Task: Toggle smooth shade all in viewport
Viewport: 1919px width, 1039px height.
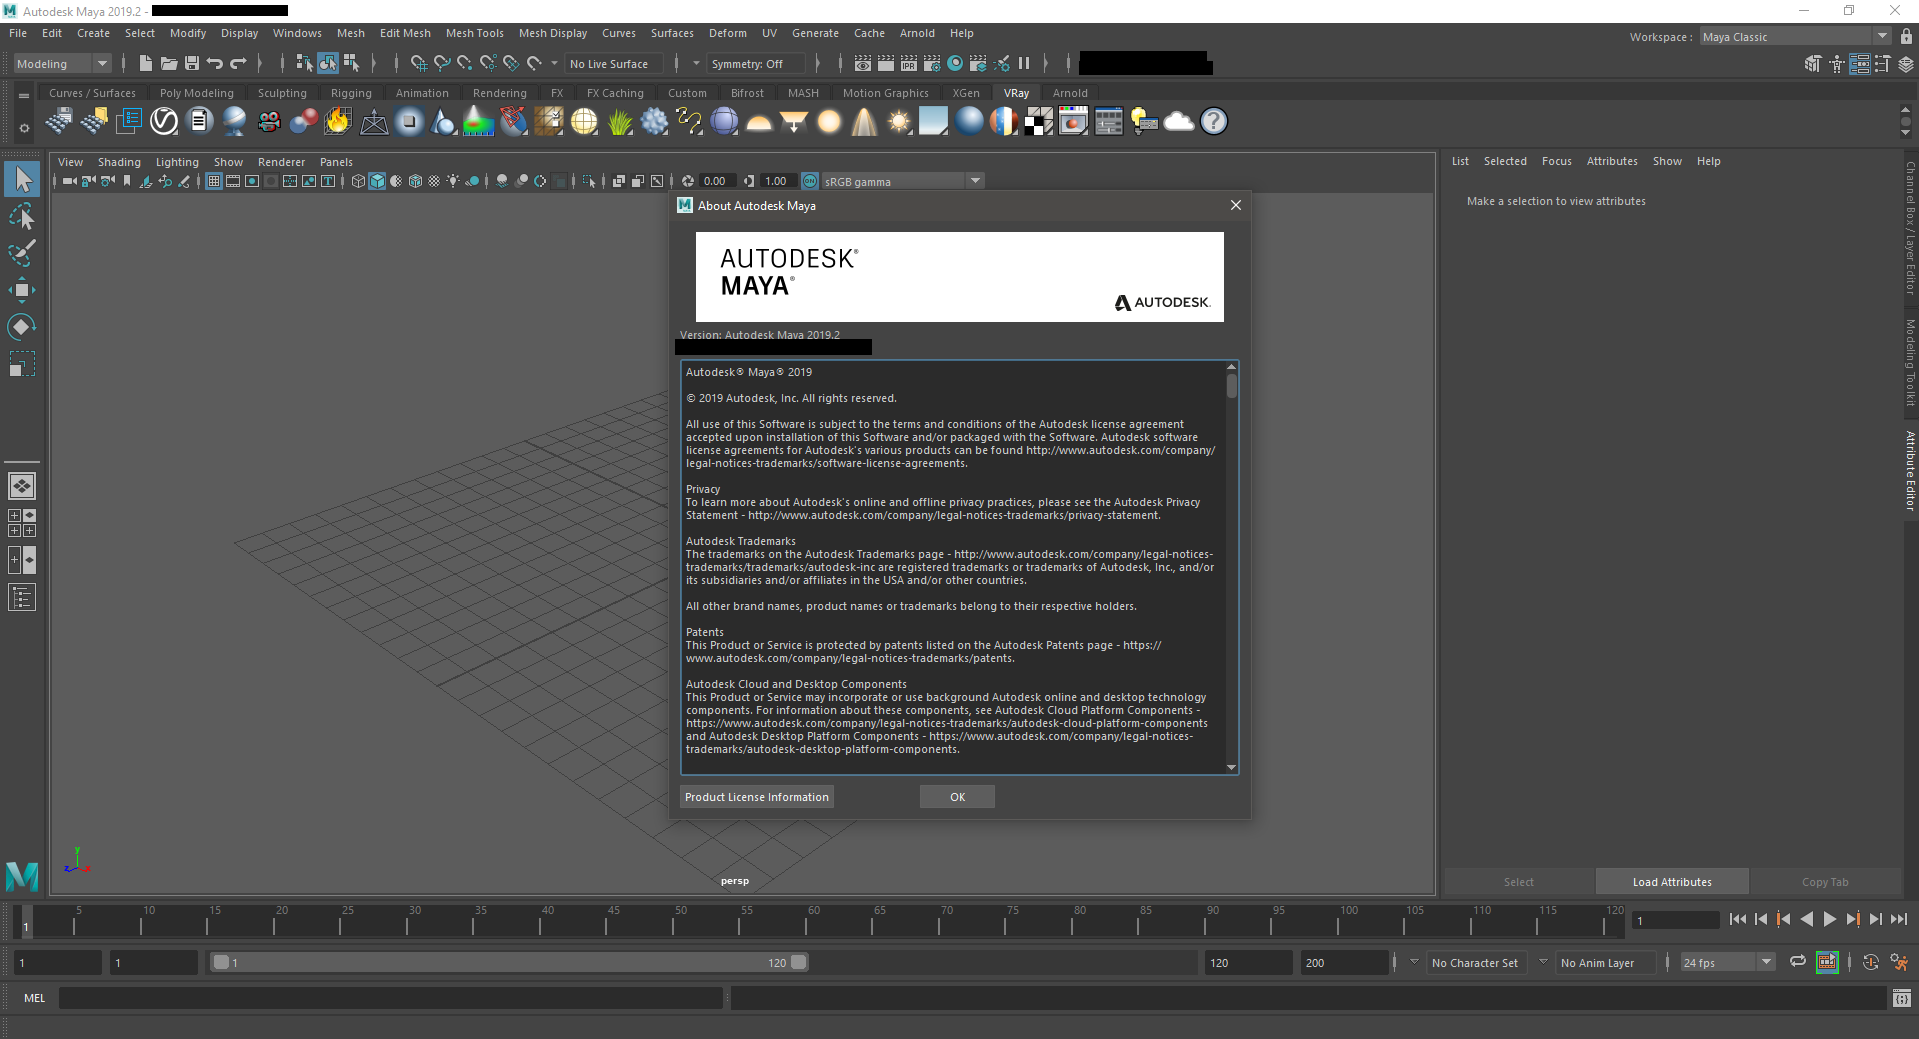Action: [x=377, y=181]
